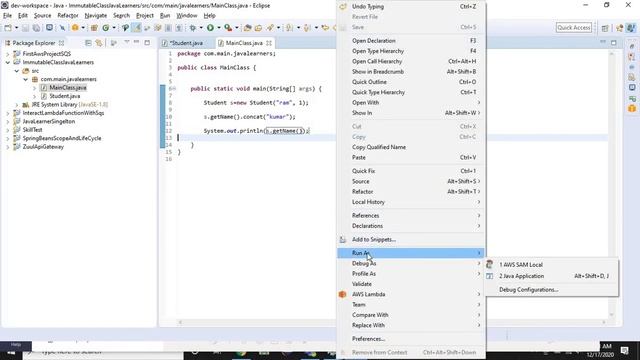This screenshot has height=360, width=640.
Task: Open the Window menu
Action: tap(187, 16)
